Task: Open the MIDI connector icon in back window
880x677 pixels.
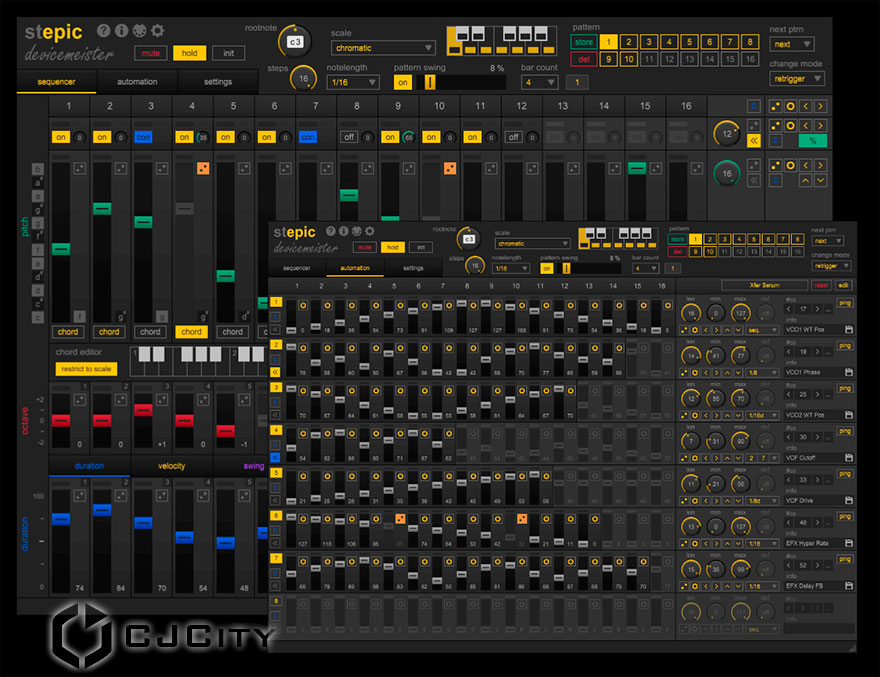Action: (x=139, y=30)
